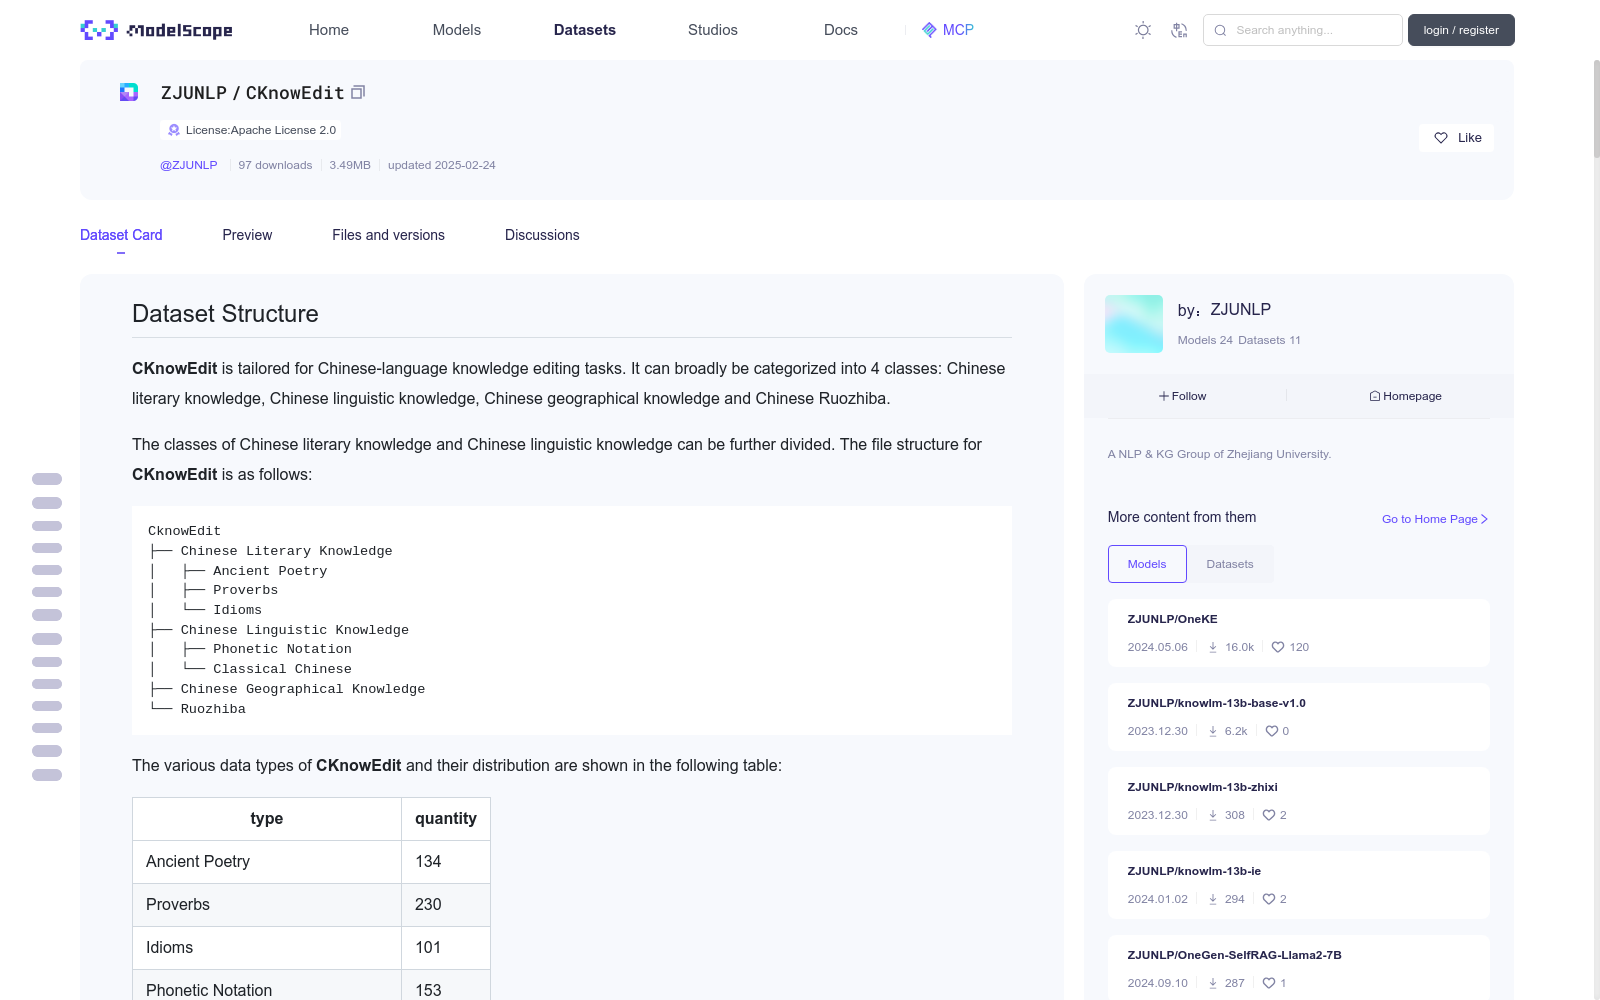Follow the ZJUNLP organization
Image resolution: width=1600 pixels, height=1000 pixels.
click(1183, 396)
